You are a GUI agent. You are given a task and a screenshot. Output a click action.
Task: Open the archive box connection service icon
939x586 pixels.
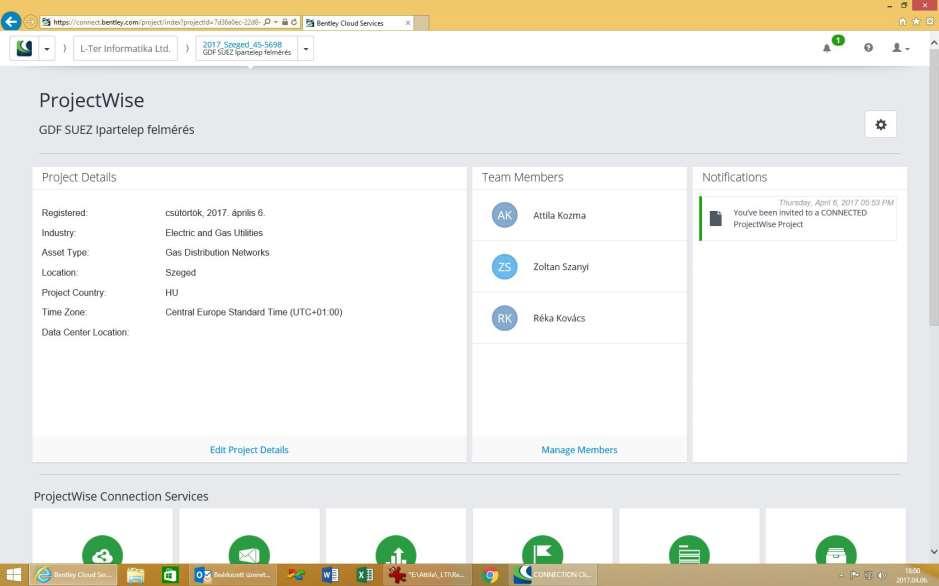[x=836, y=552]
